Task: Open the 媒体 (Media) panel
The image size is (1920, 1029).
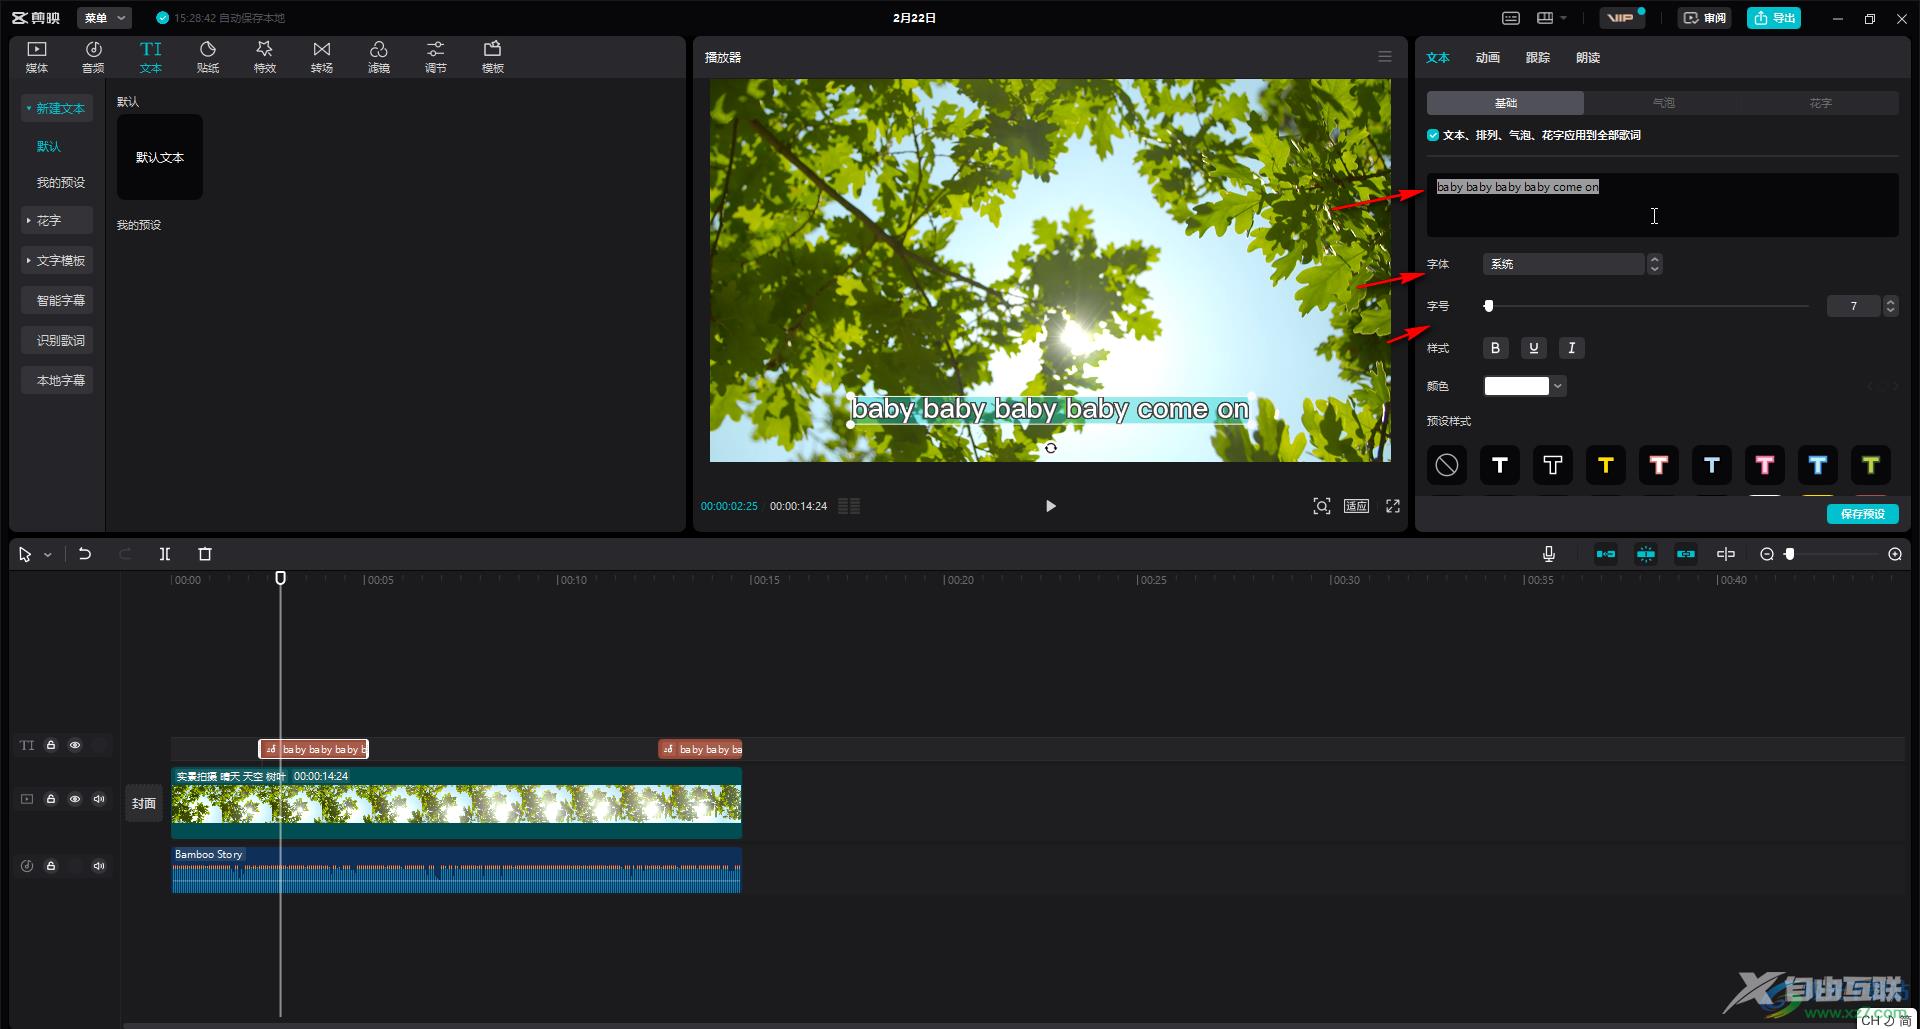Action: (37, 57)
